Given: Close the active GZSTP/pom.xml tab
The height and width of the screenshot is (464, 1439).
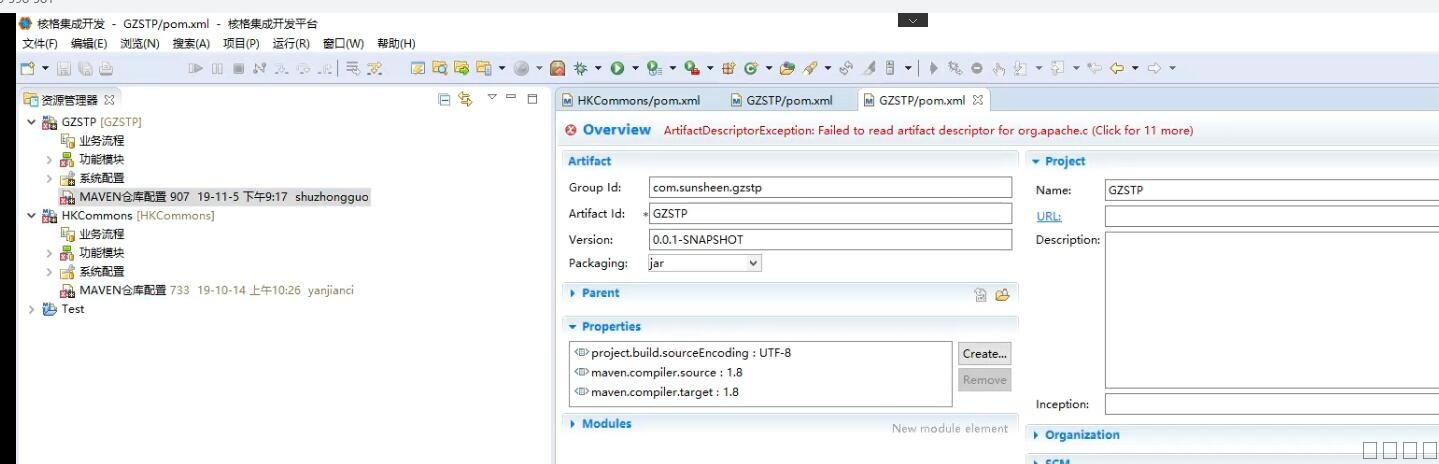Looking at the screenshot, I should click(x=978, y=100).
